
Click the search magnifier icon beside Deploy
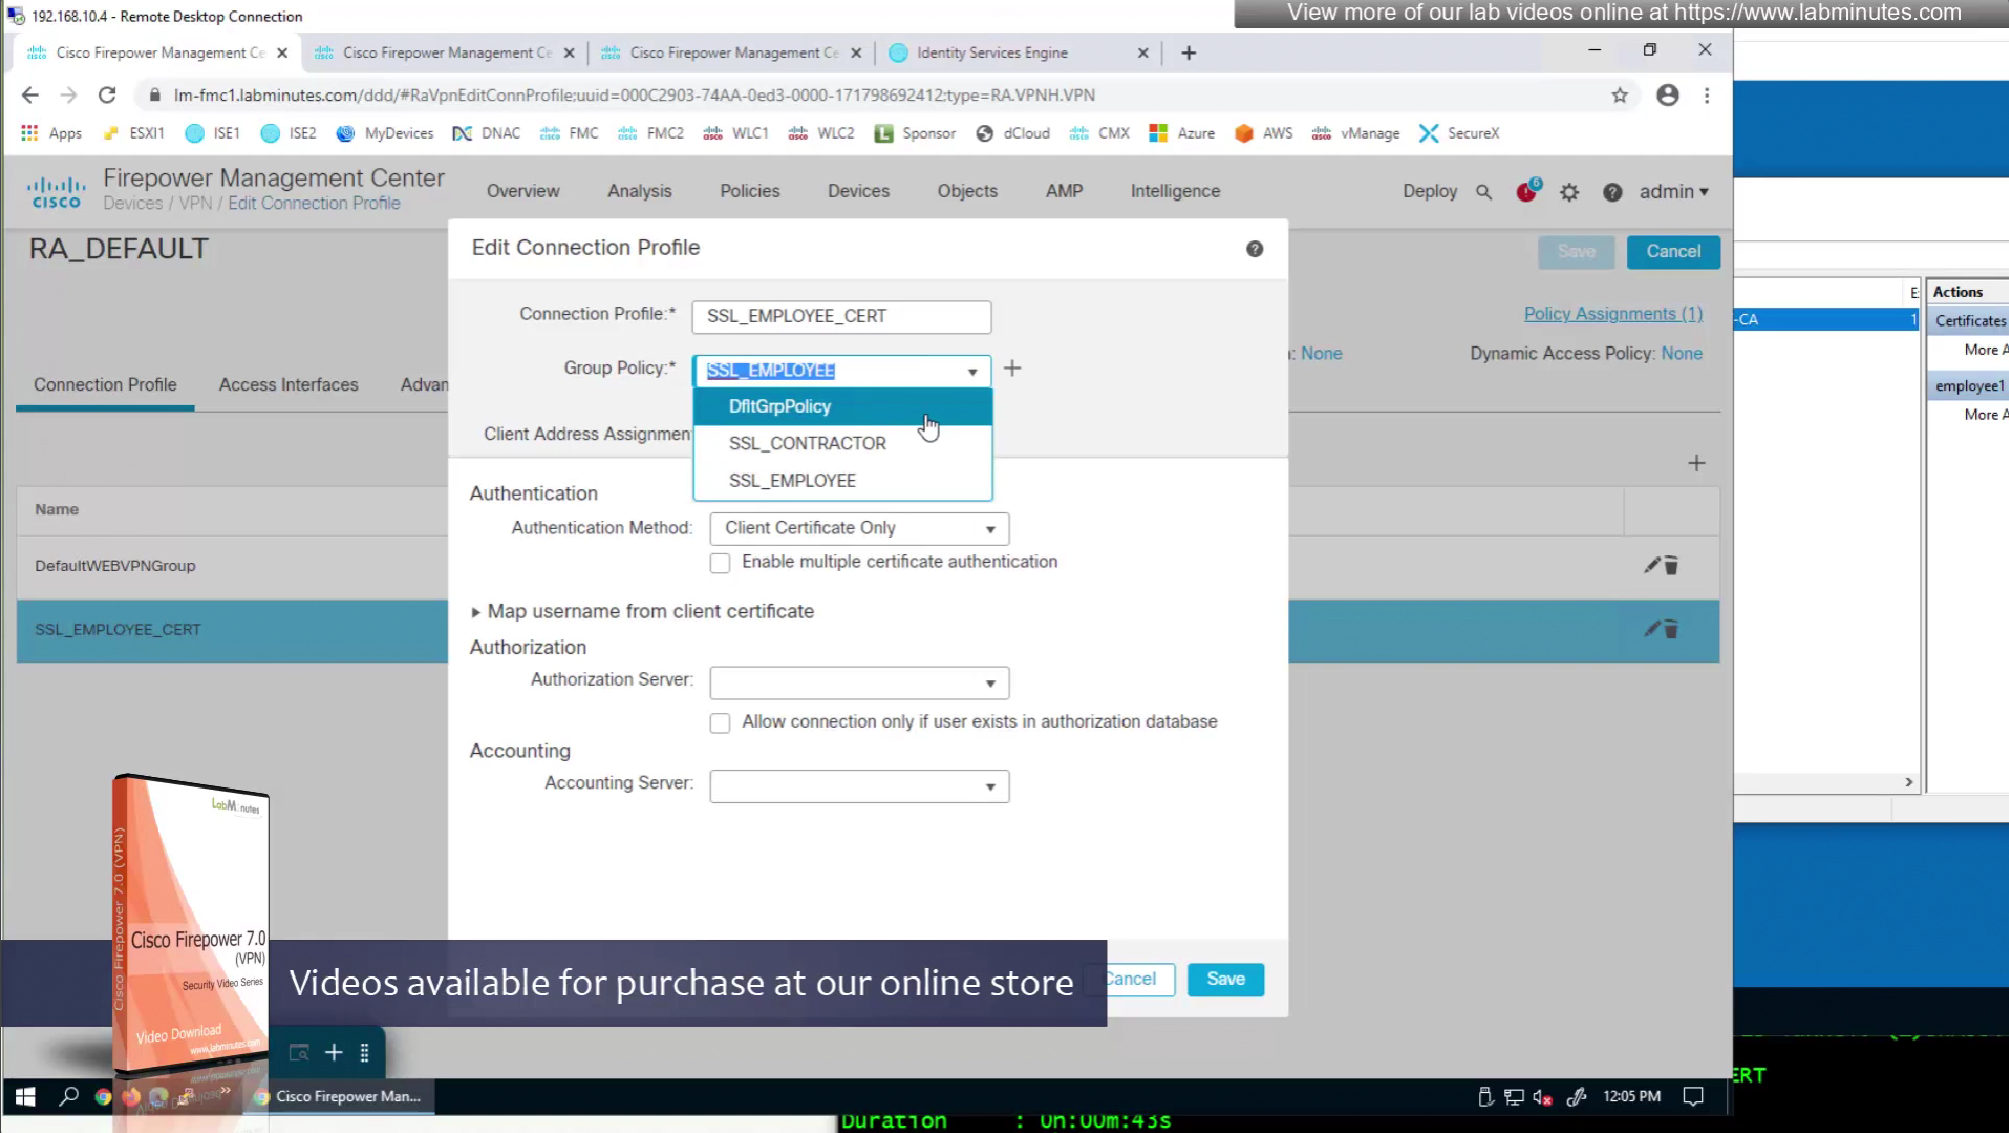[1484, 192]
